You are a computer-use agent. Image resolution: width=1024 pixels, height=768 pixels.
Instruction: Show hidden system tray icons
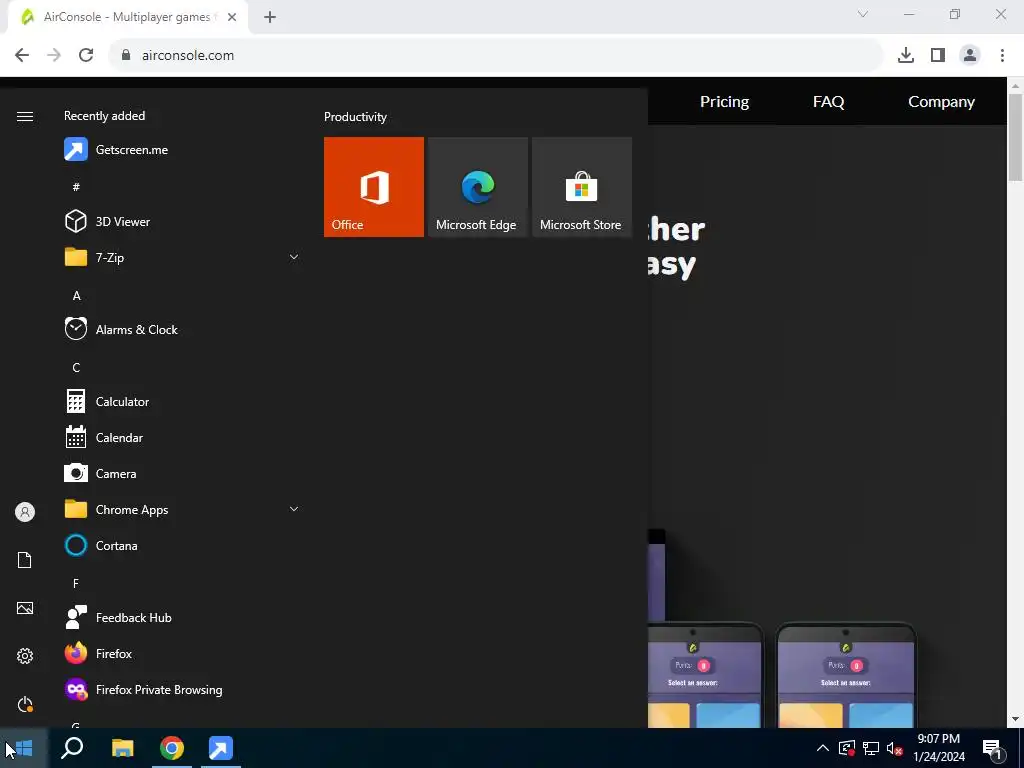pos(823,748)
